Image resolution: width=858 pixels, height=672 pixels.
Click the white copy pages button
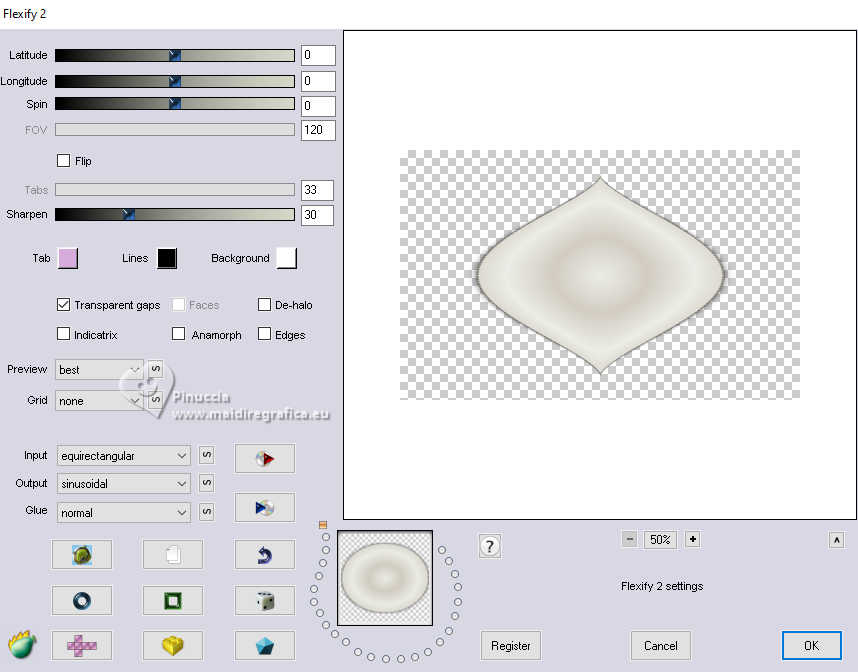pyautogui.click(x=173, y=554)
